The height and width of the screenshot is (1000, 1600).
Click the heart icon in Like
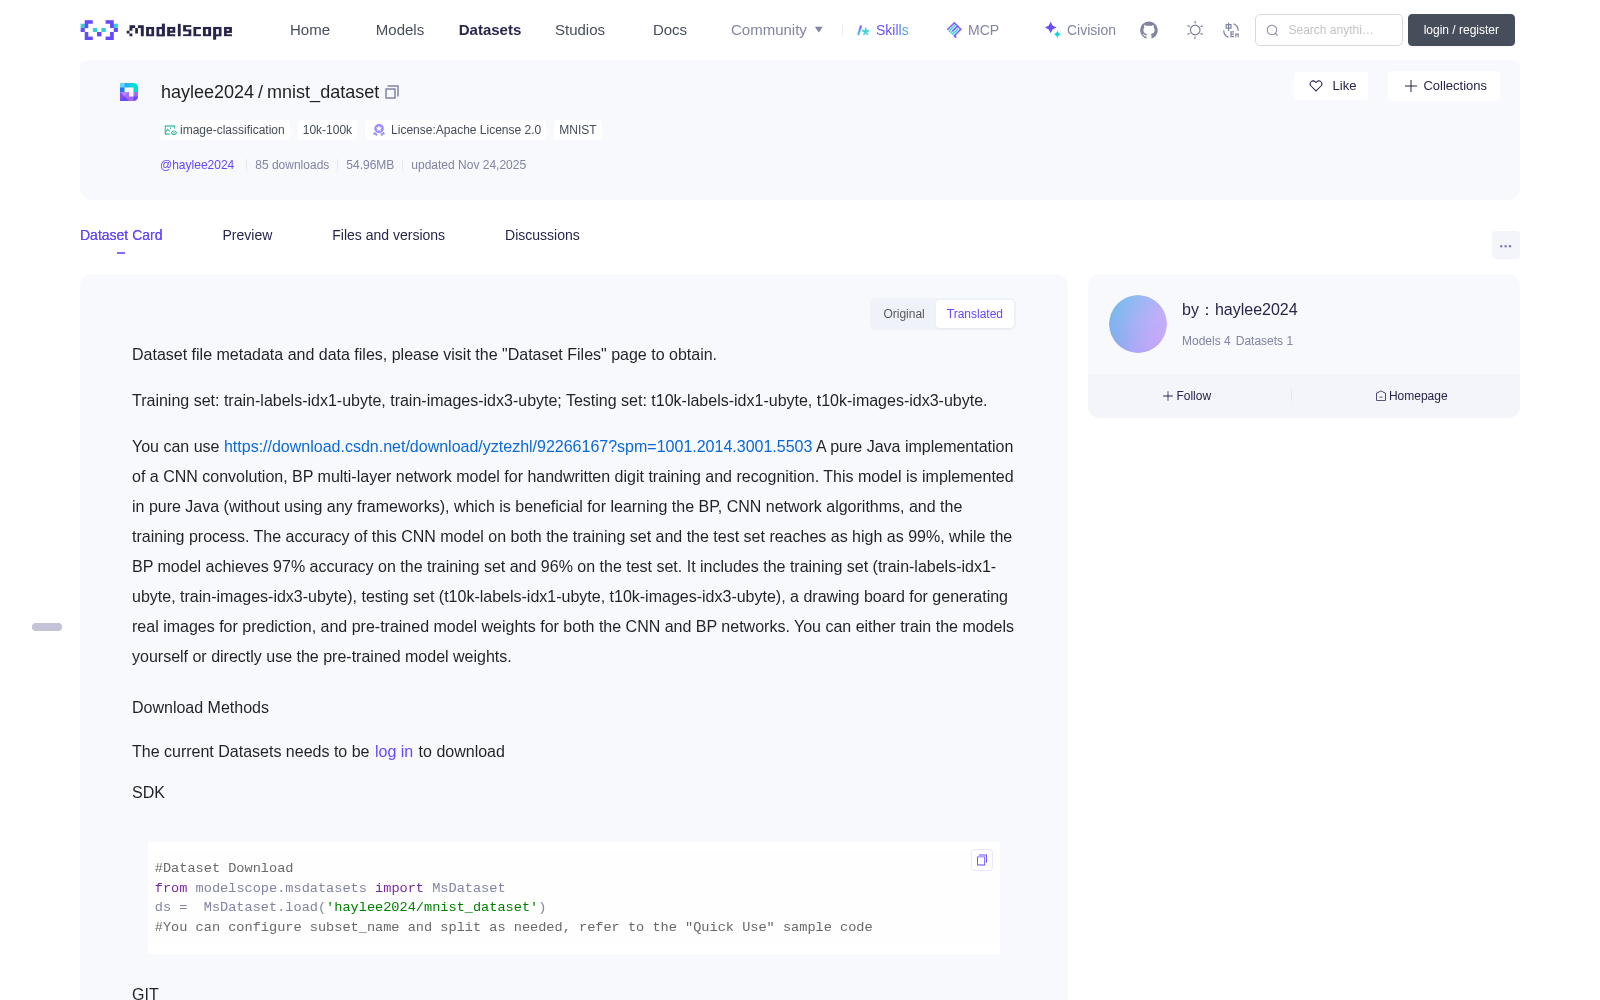pos(1316,86)
